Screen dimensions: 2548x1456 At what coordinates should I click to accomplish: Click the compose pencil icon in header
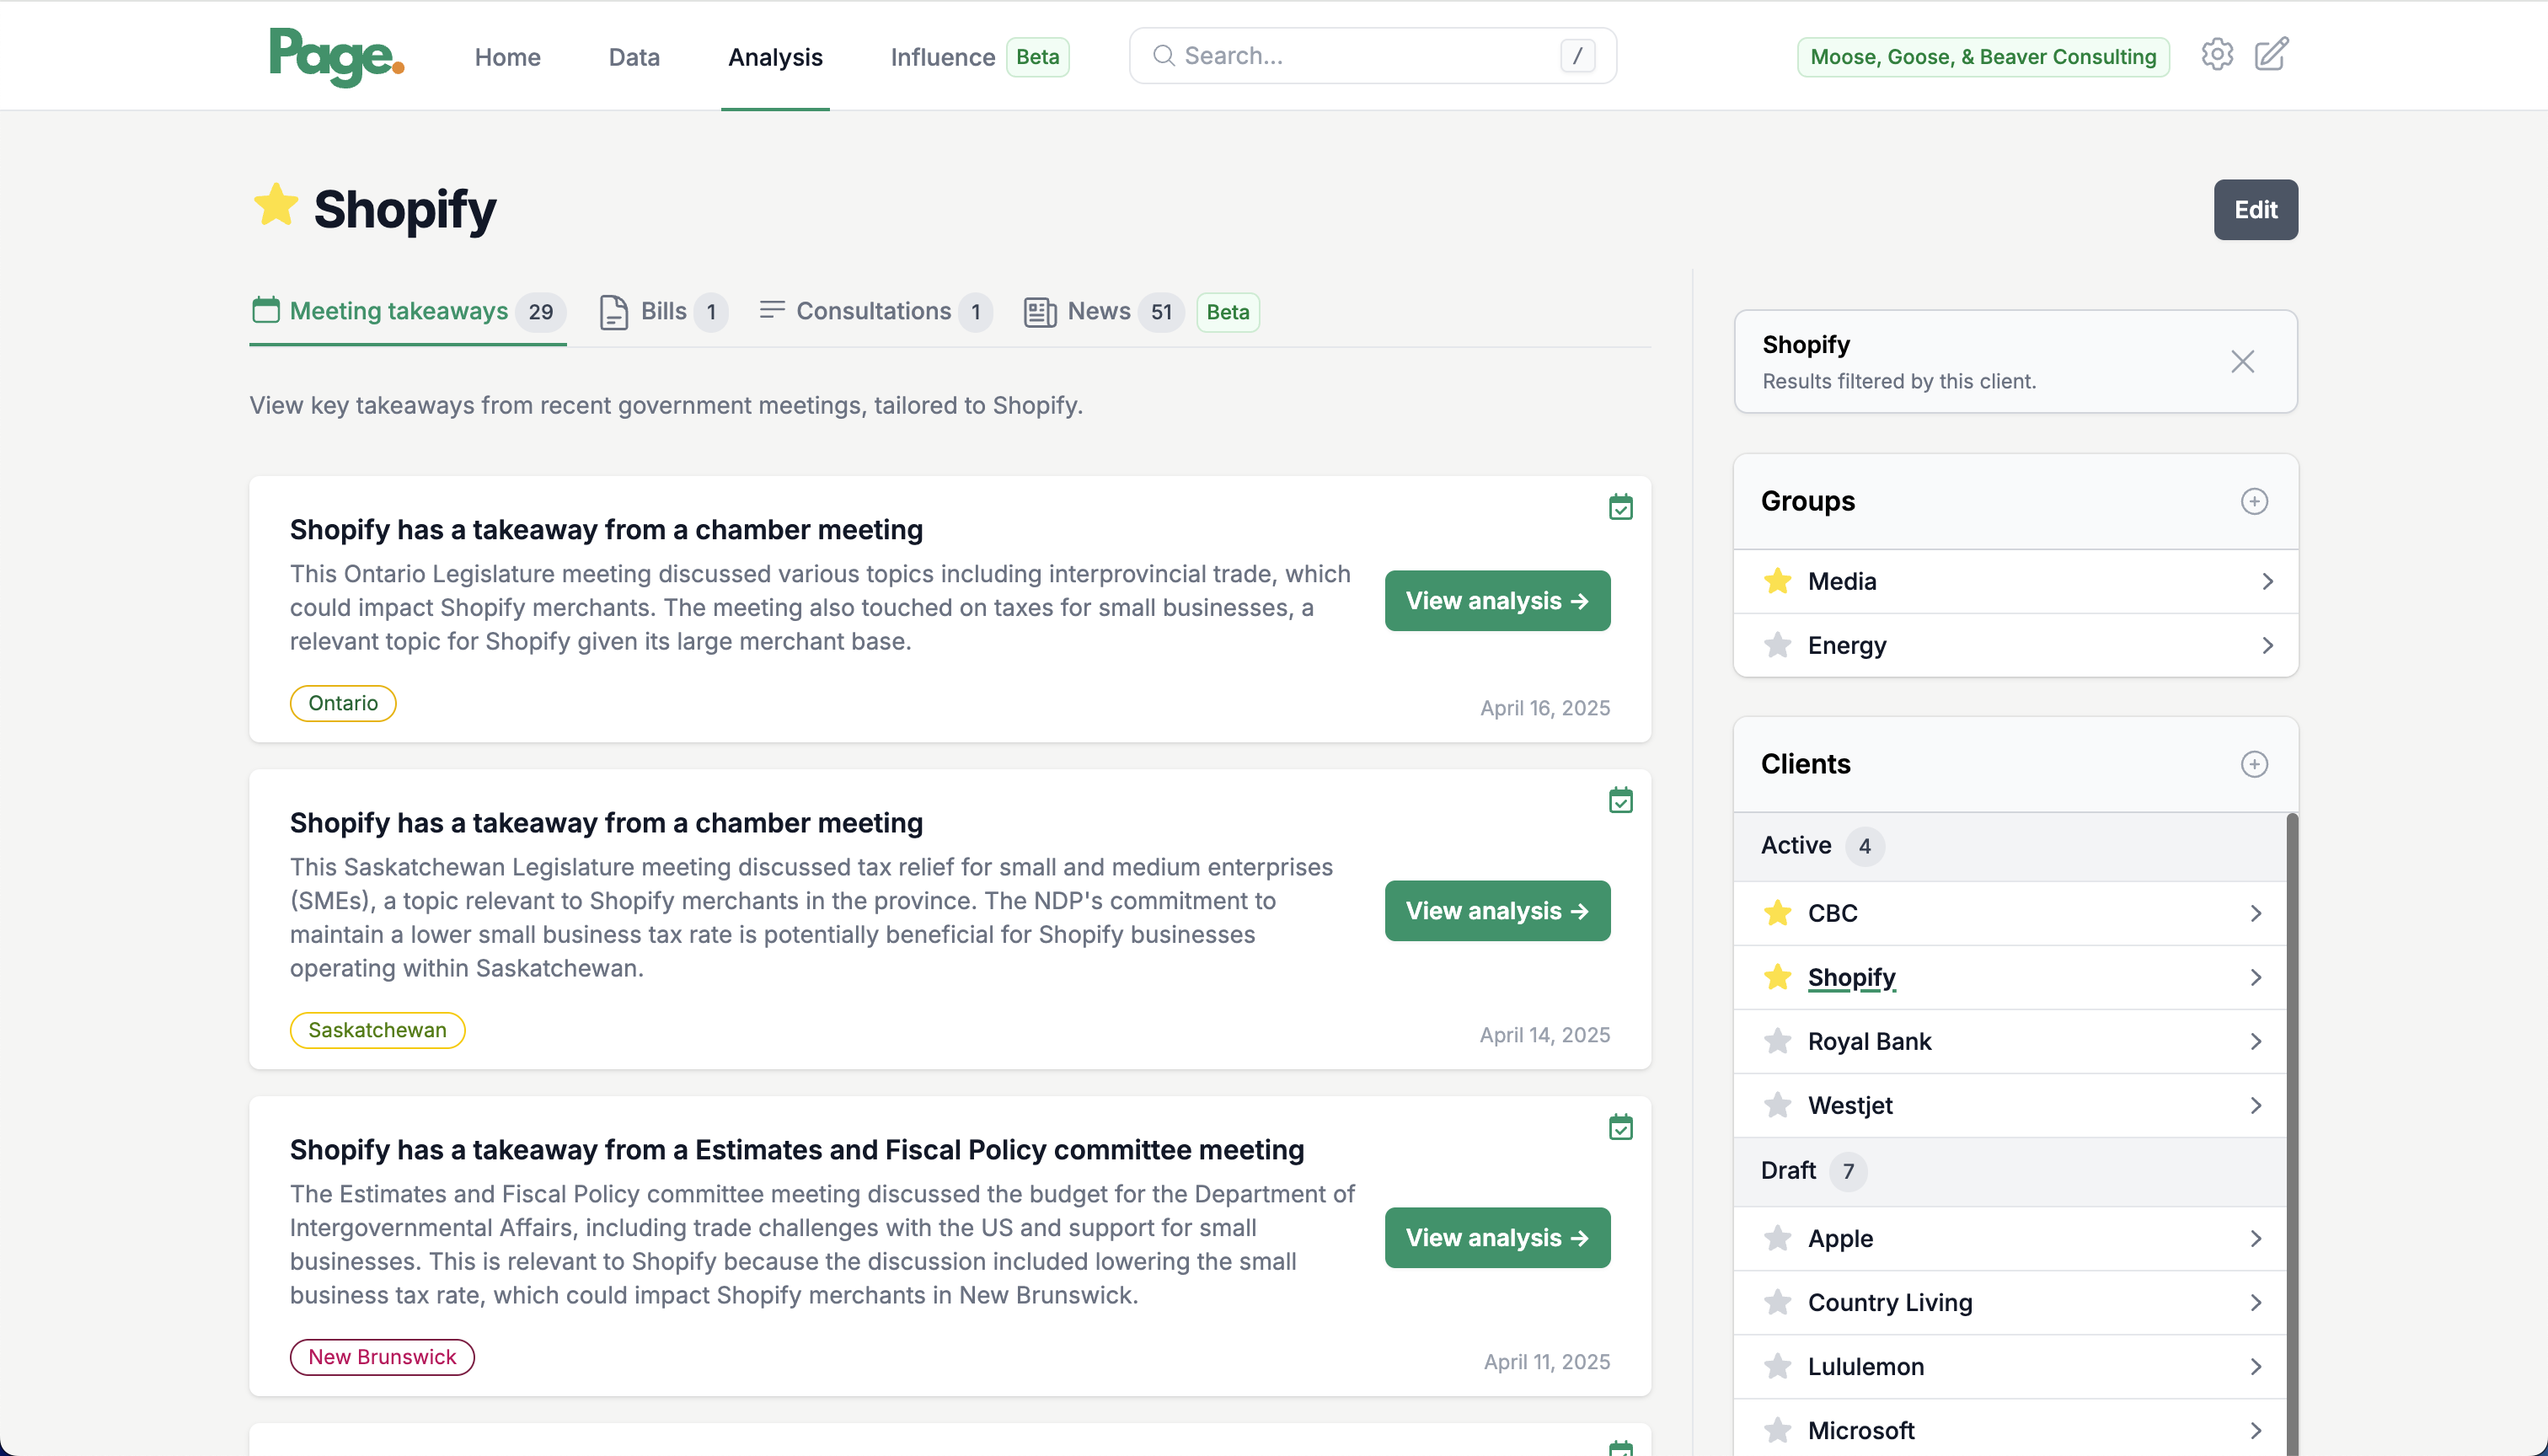coord(2271,55)
